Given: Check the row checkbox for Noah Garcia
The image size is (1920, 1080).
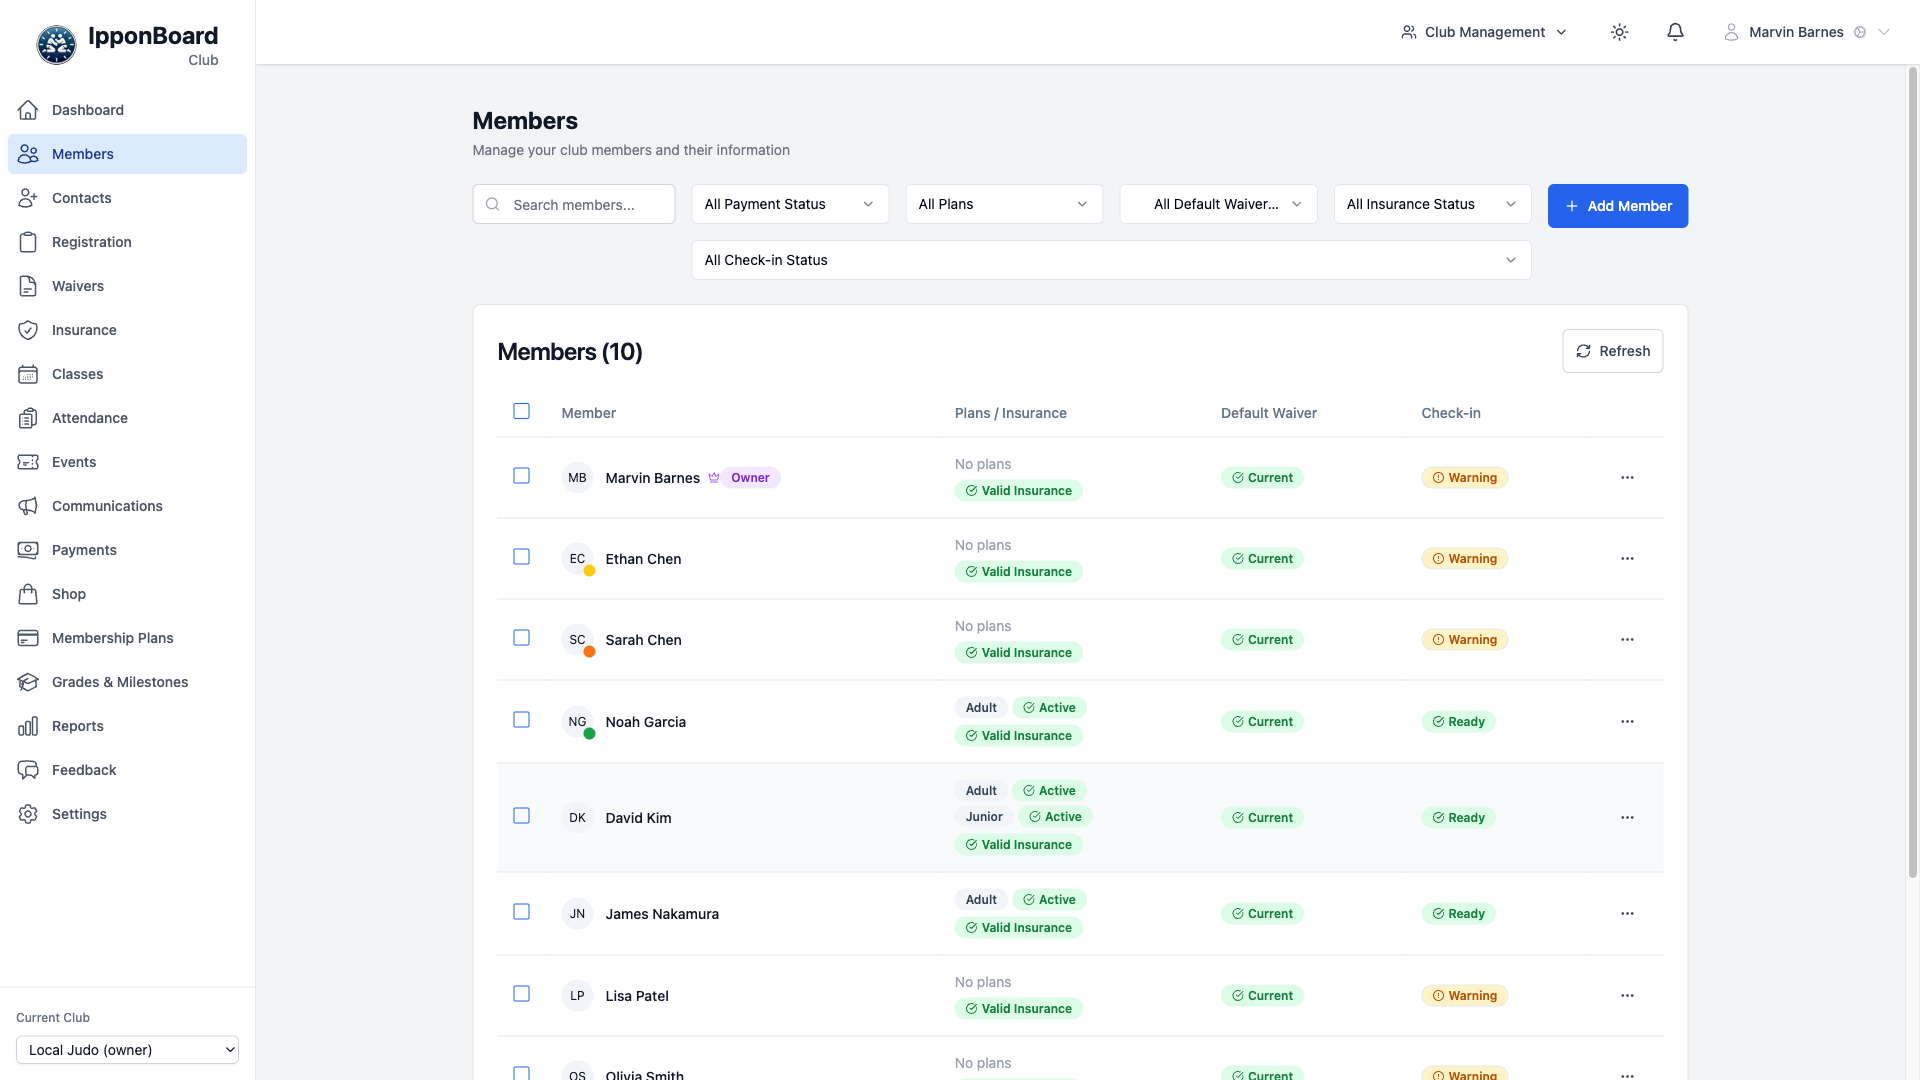Looking at the screenshot, I should [x=521, y=719].
